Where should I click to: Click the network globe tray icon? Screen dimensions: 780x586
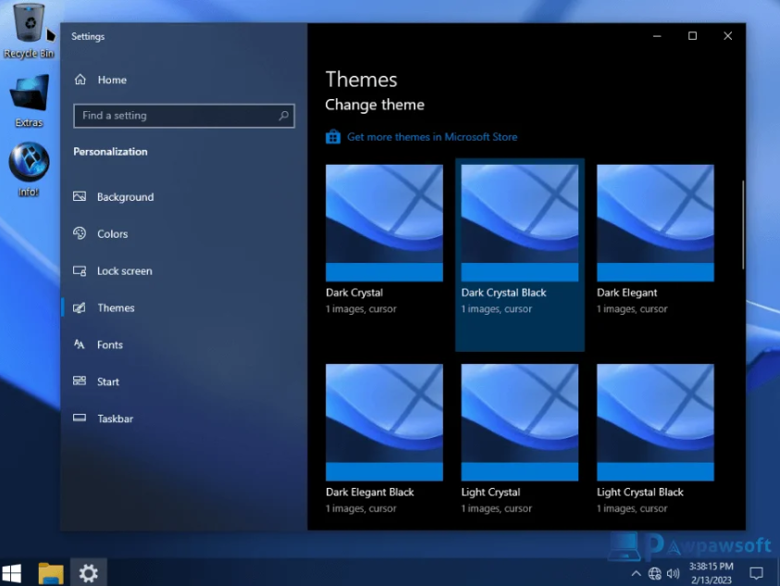pyautogui.click(x=655, y=574)
